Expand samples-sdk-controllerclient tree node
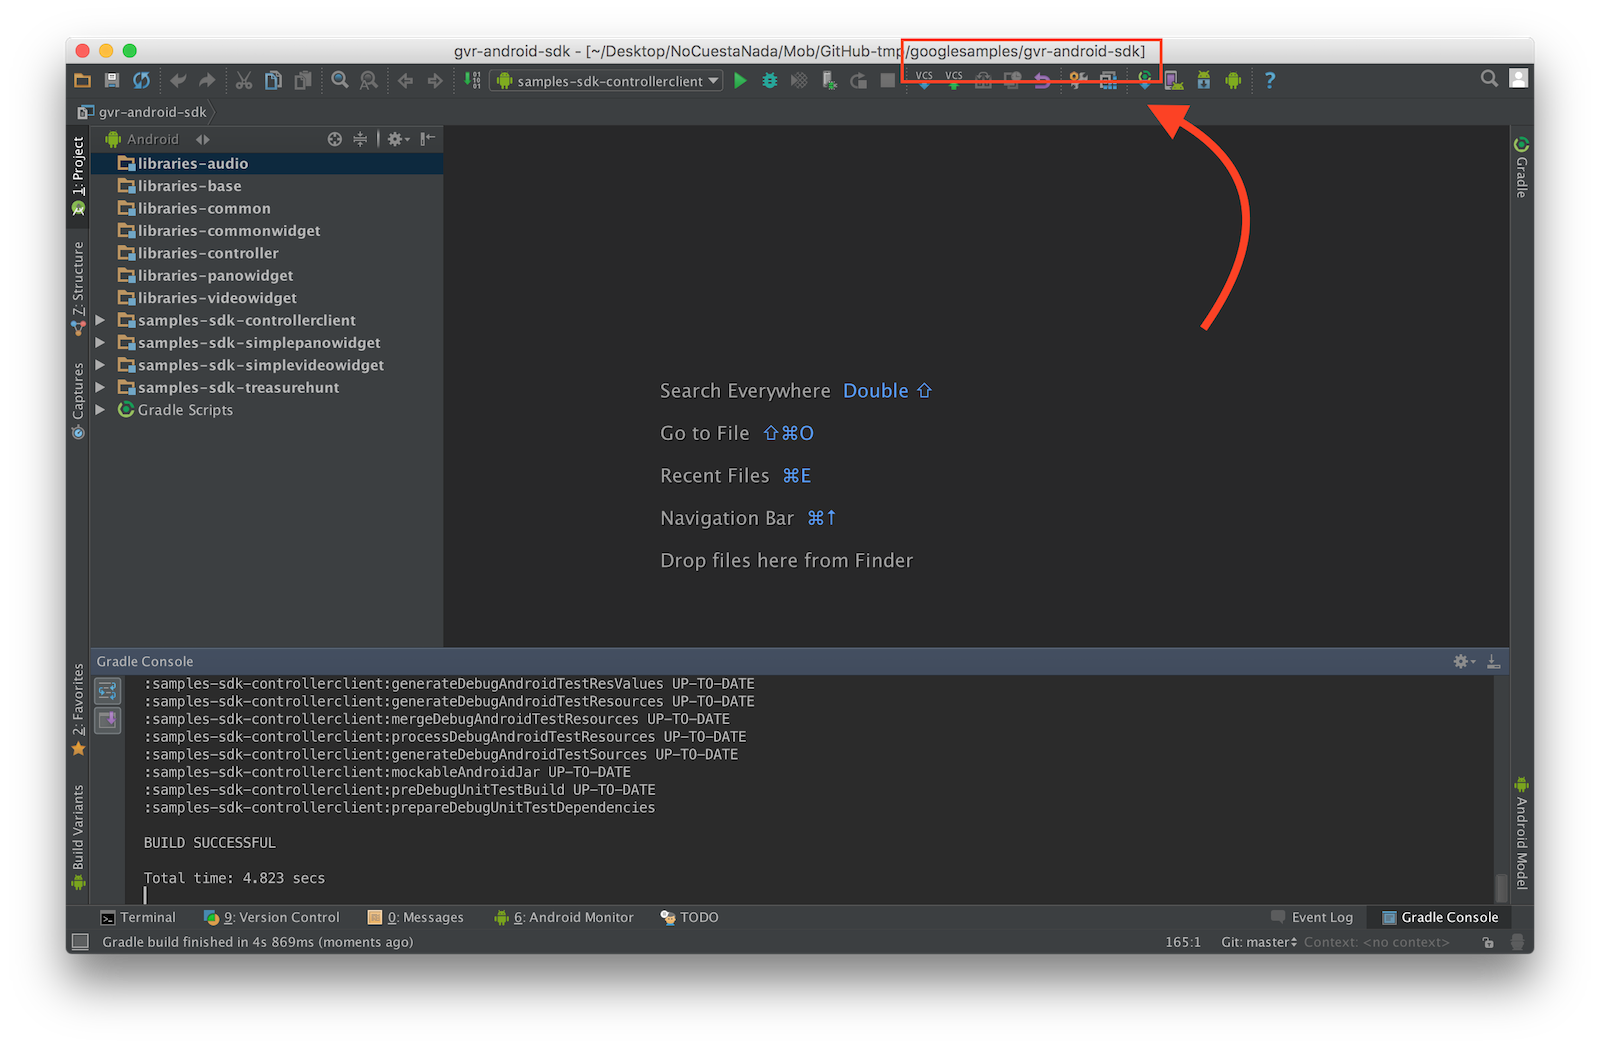1600x1048 pixels. coord(100,320)
